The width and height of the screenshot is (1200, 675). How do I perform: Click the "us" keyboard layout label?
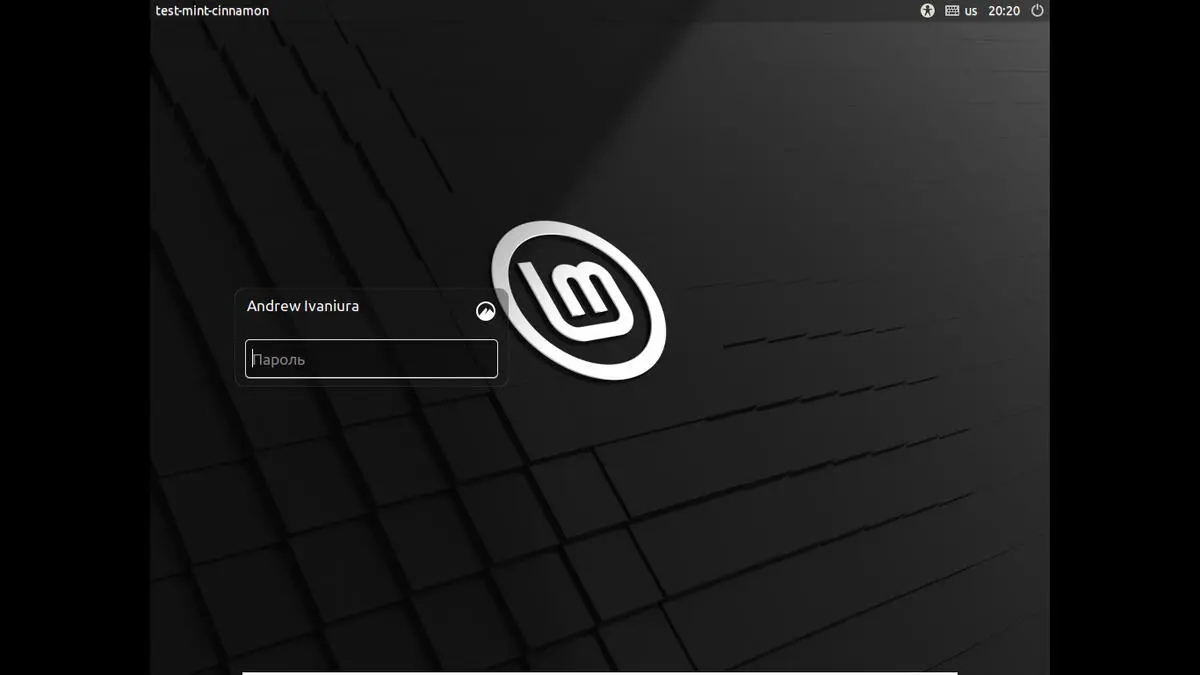click(x=971, y=11)
